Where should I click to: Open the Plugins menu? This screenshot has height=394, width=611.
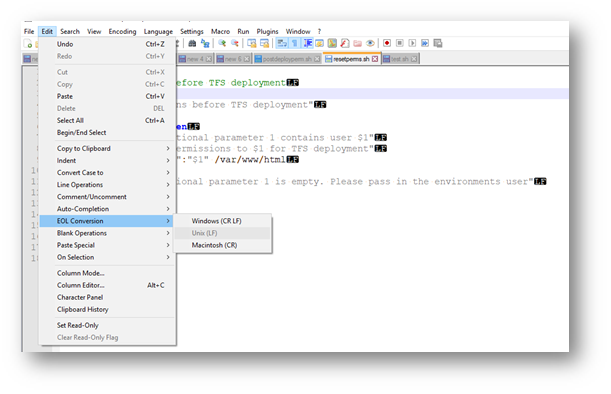267,32
